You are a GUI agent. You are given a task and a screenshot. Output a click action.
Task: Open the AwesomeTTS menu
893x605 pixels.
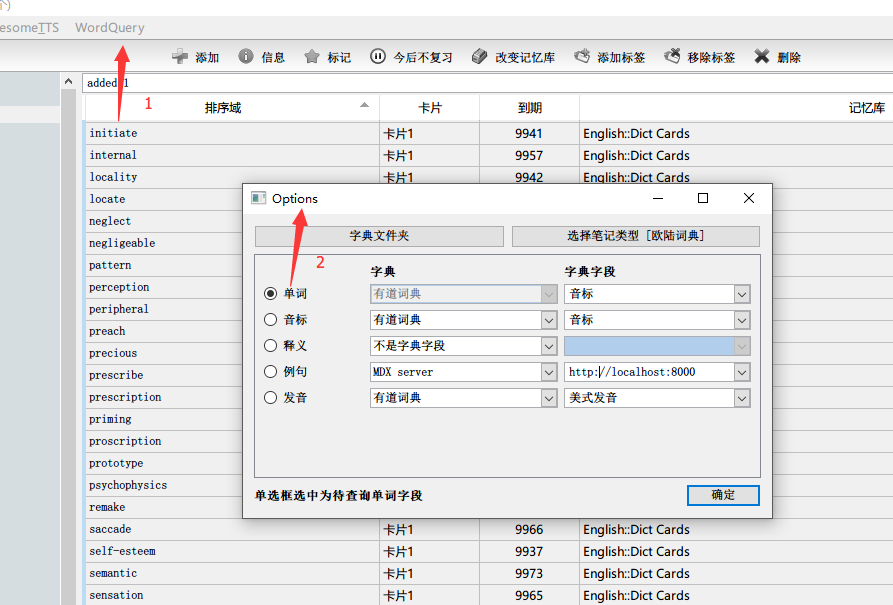tap(28, 28)
